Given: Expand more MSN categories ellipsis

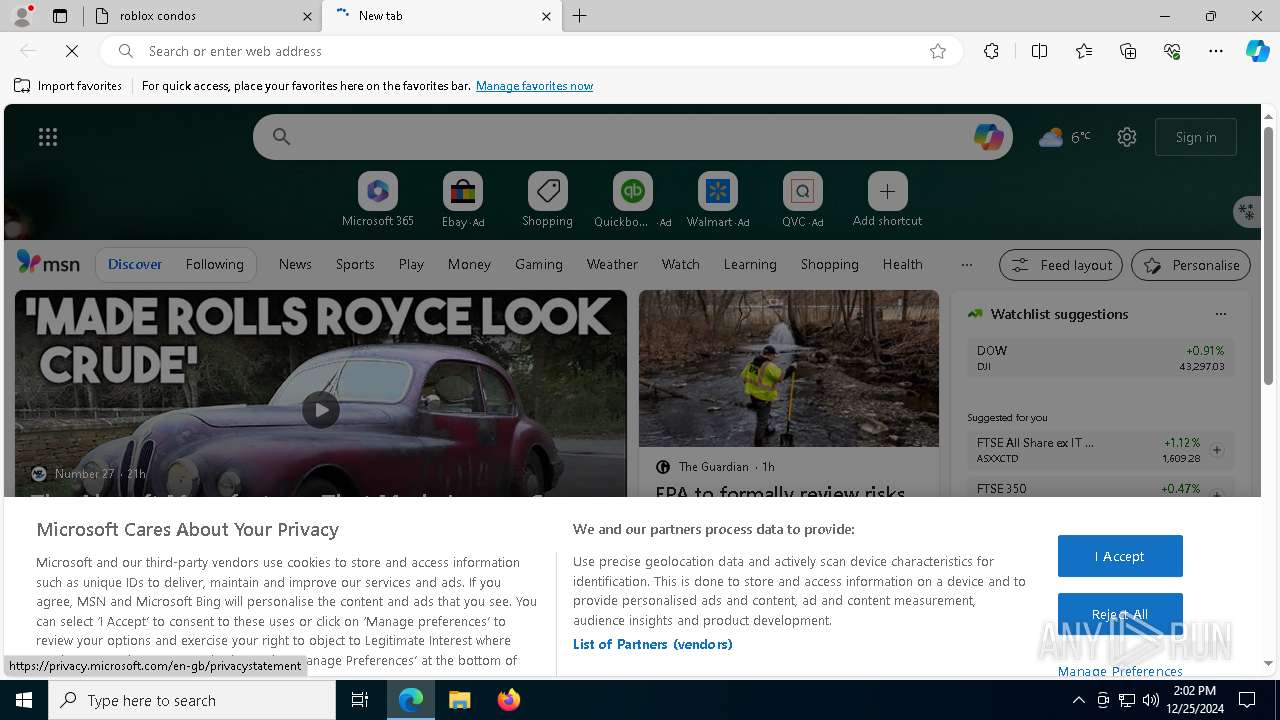Looking at the screenshot, I should click(x=966, y=264).
